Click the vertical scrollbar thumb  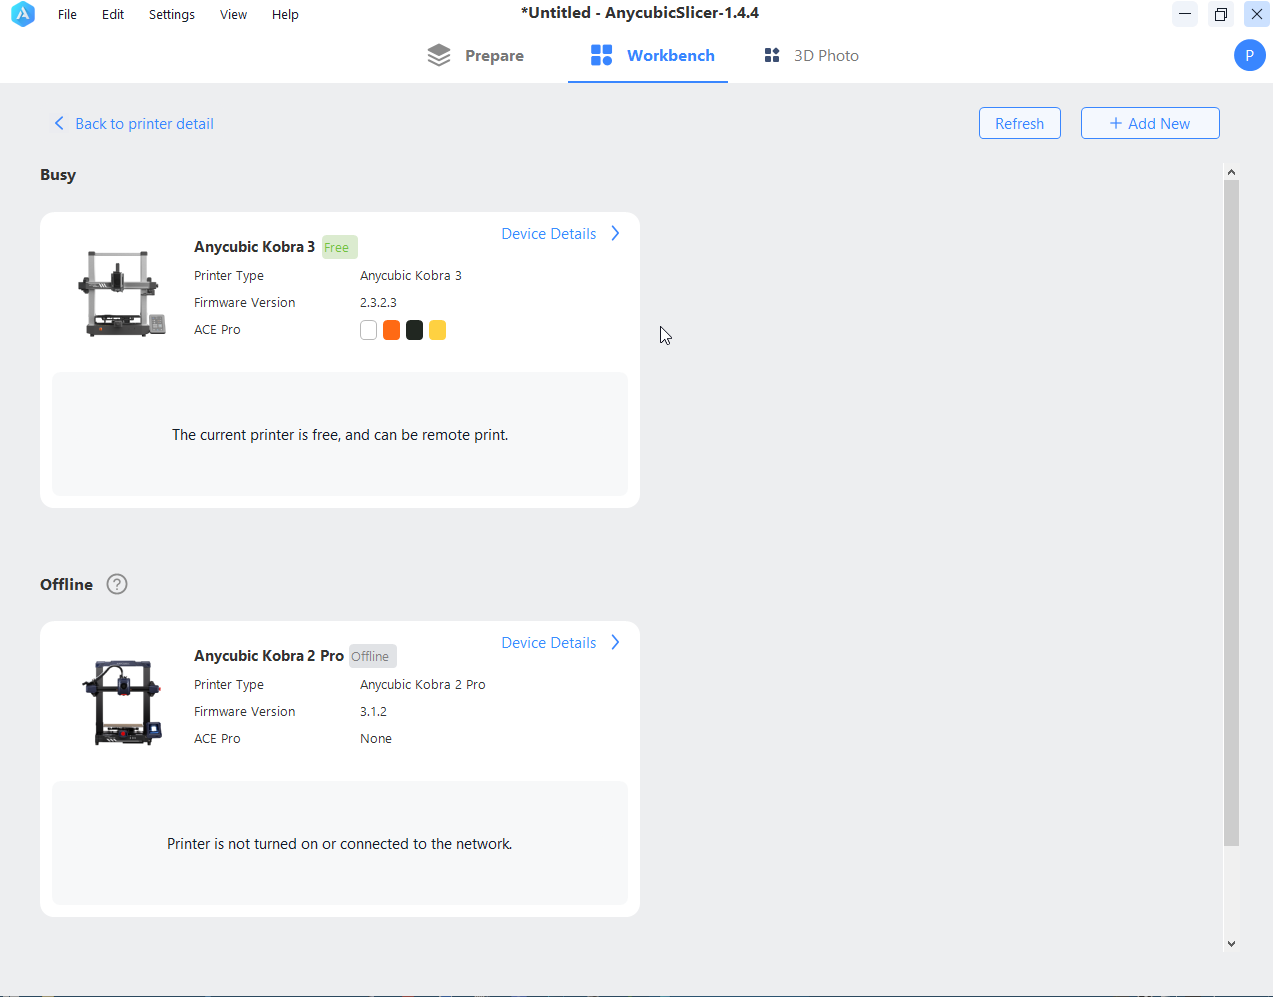[x=1231, y=512]
